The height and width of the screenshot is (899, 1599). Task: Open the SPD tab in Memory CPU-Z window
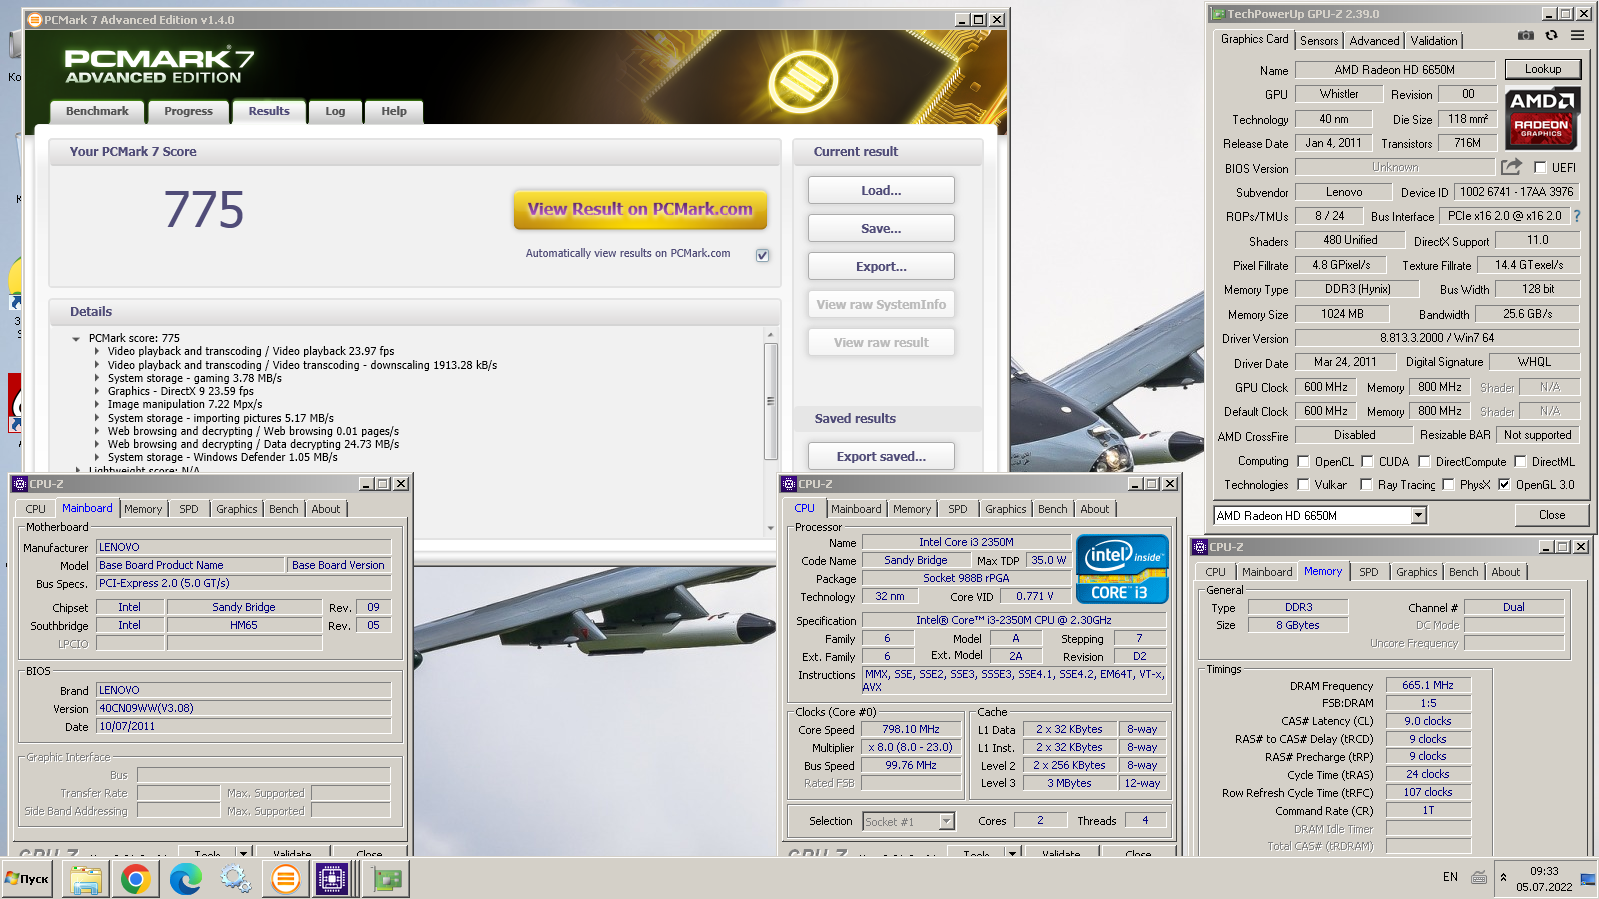click(1368, 572)
